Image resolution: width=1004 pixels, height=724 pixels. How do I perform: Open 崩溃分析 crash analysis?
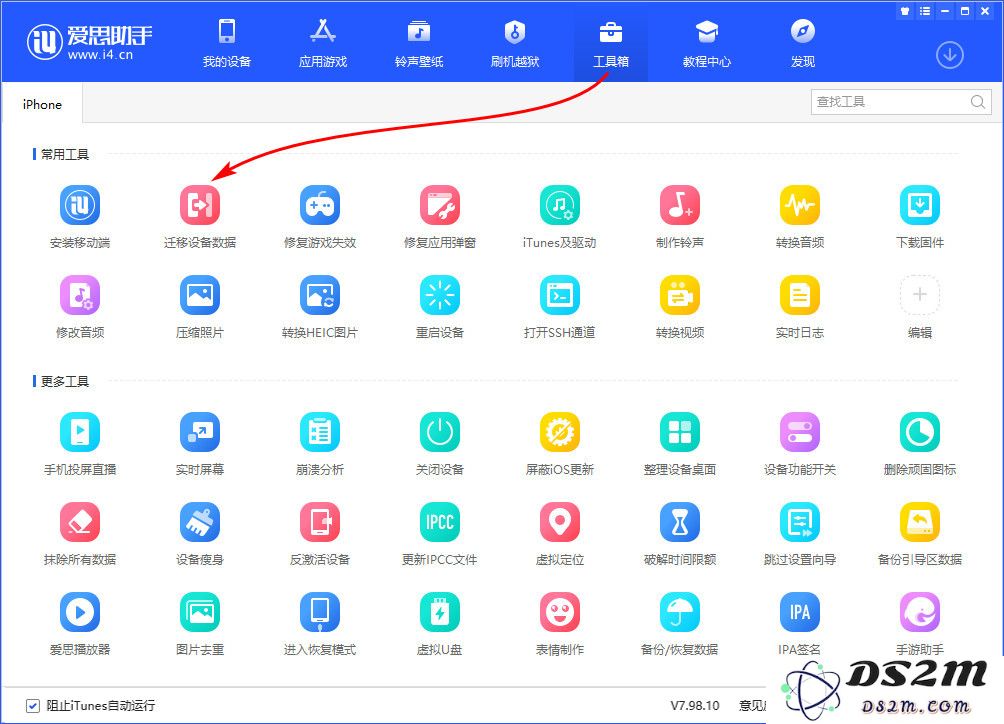(320, 432)
